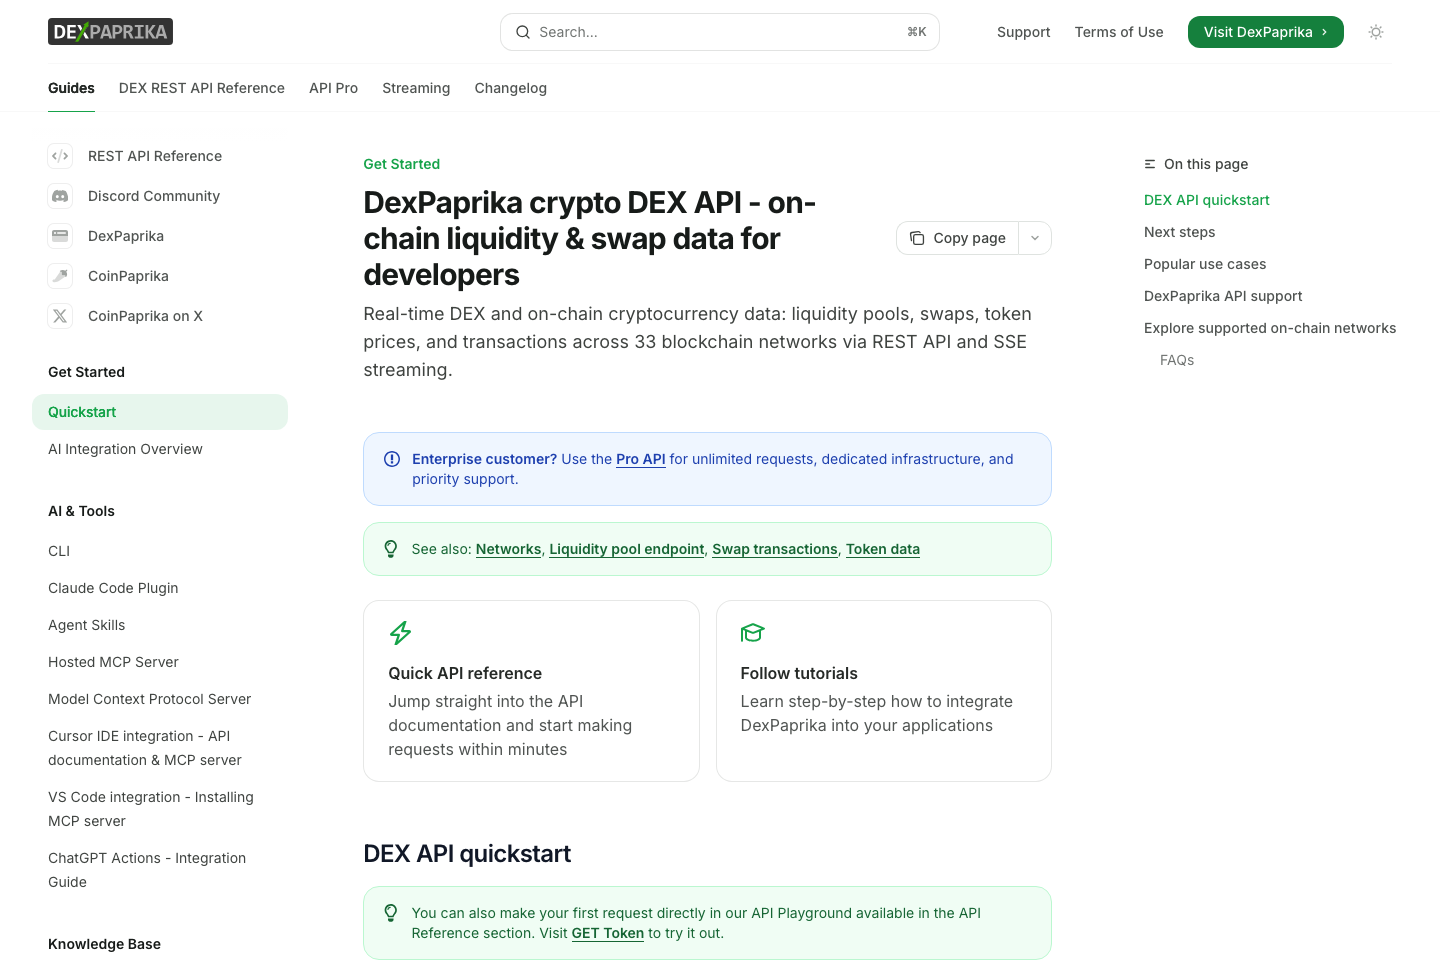Click the lightning icon above Quick API reference
Screen dimensions: 1440x960
pyautogui.click(x=400, y=633)
